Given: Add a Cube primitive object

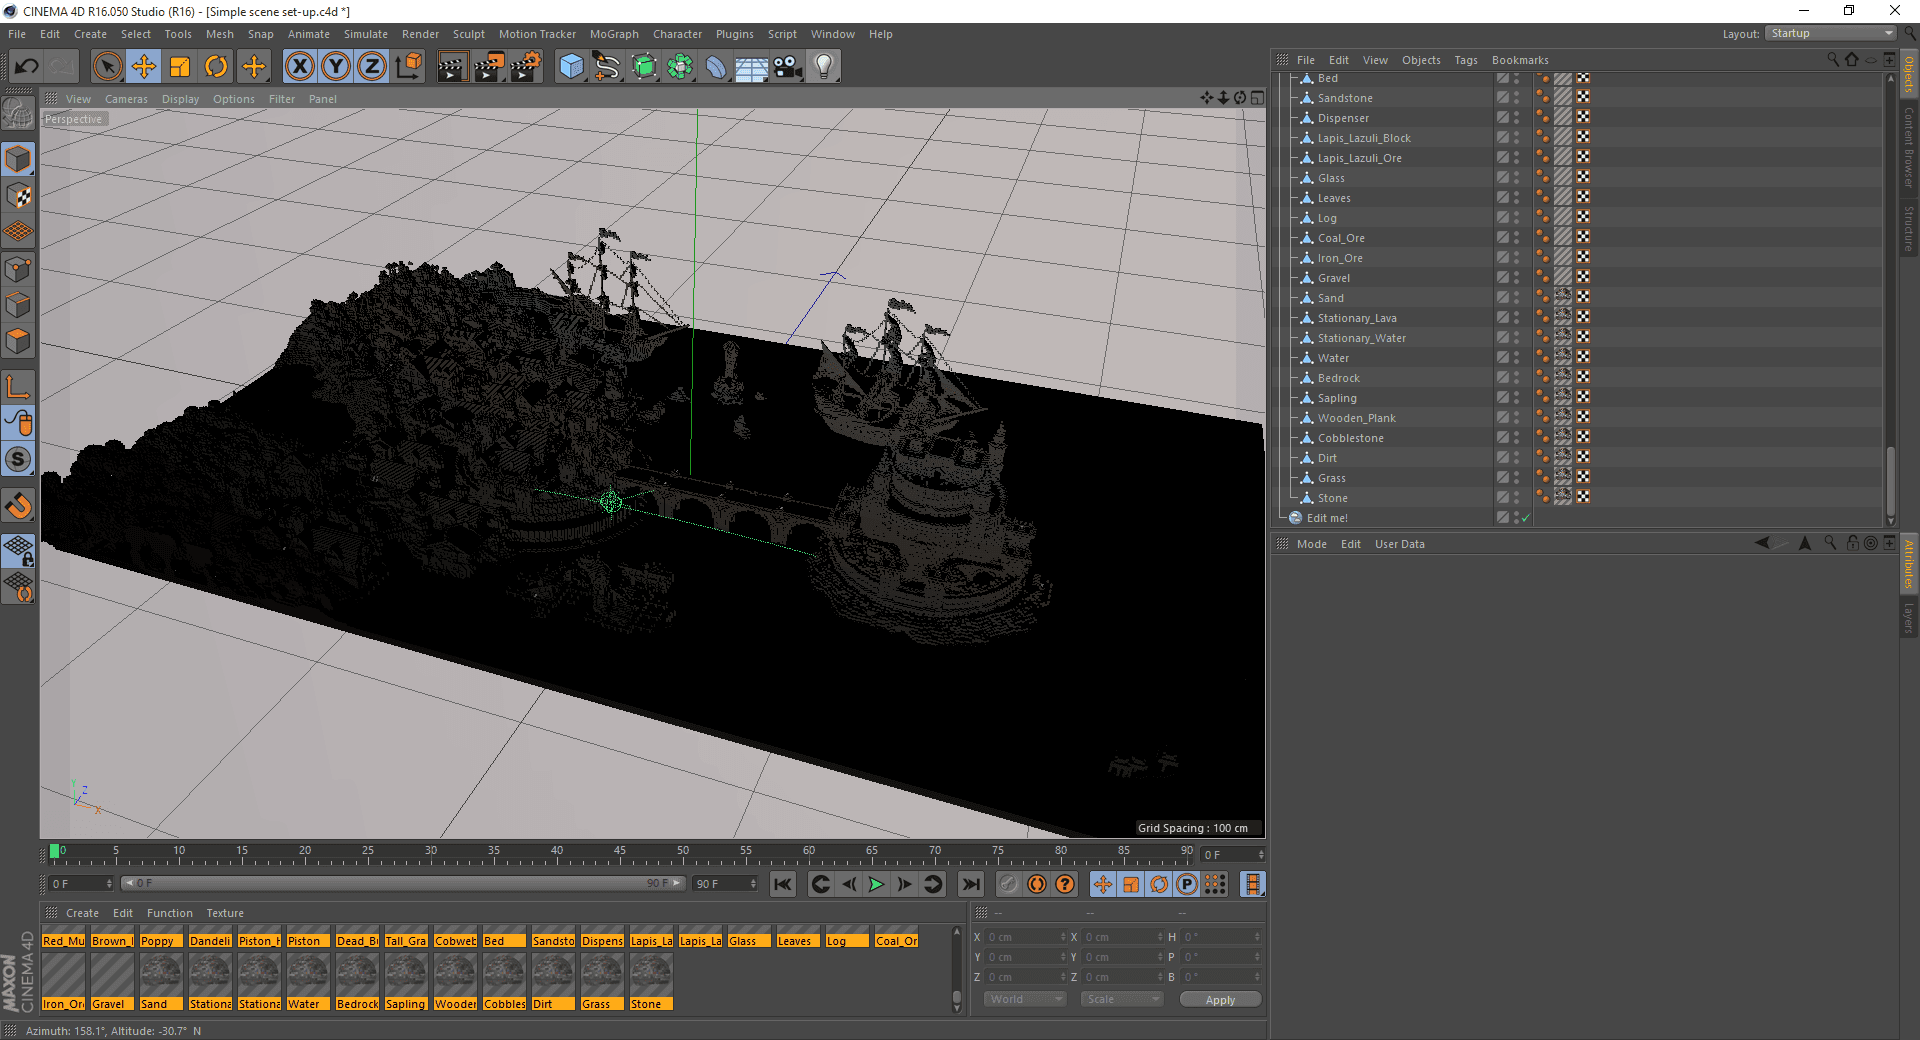Looking at the screenshot, I should tap(571, 67).
